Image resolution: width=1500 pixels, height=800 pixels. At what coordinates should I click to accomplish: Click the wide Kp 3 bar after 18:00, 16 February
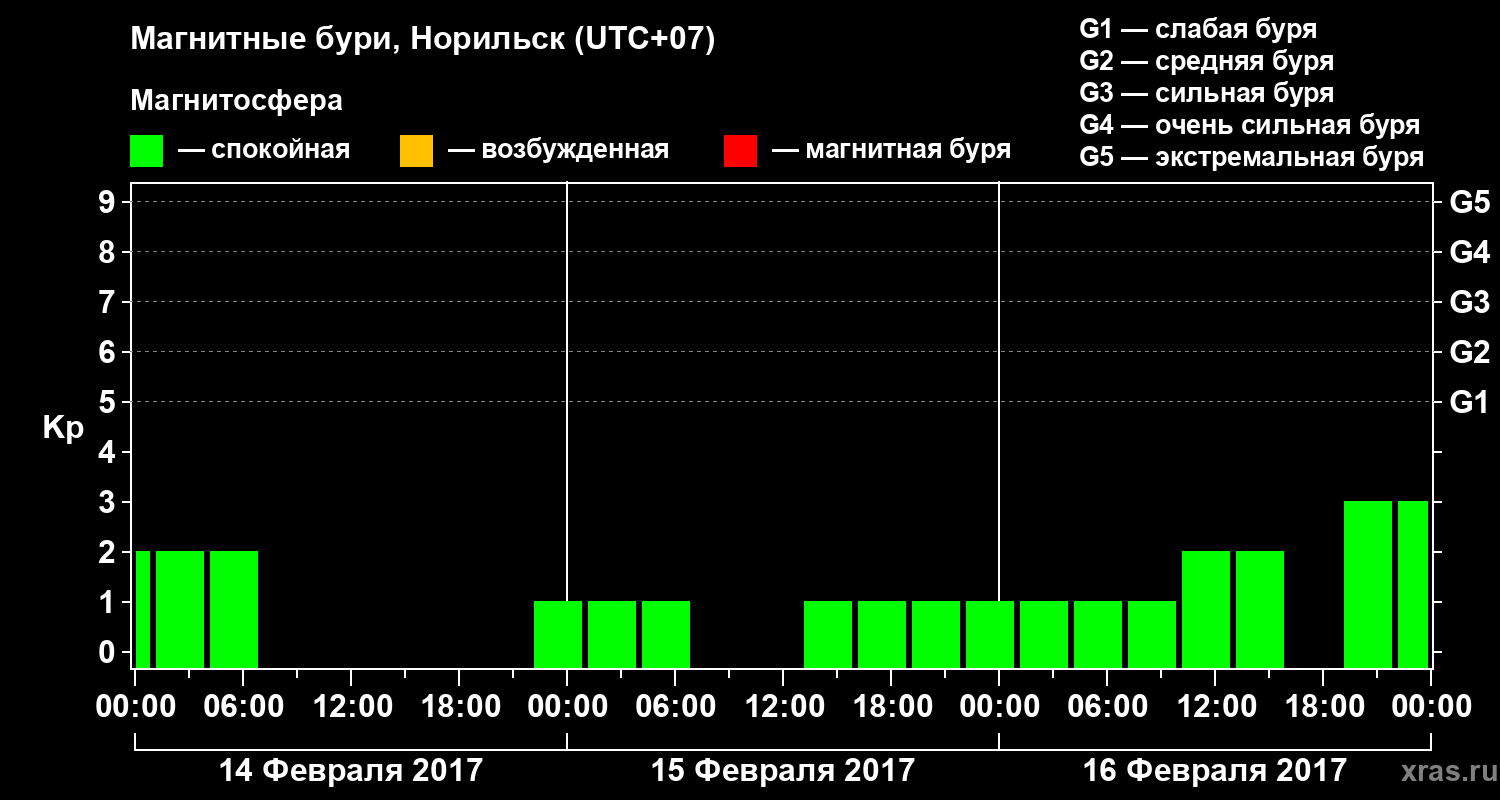tap(1368, 584)
